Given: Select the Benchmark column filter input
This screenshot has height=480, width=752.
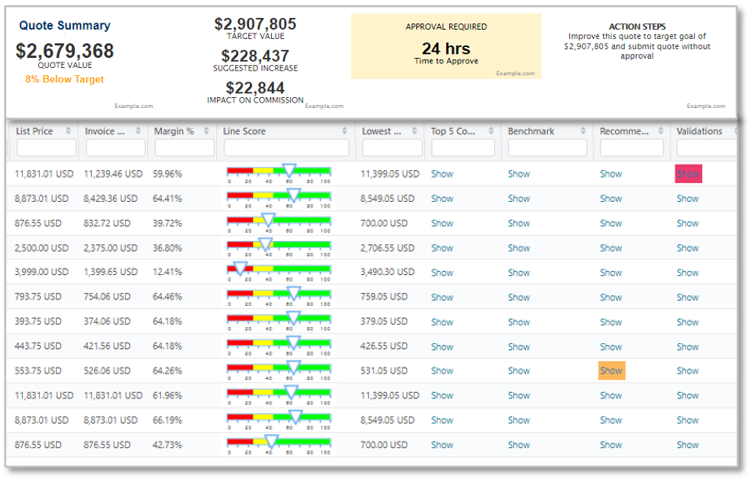Looking at the screenshot, I should (548, 148).
